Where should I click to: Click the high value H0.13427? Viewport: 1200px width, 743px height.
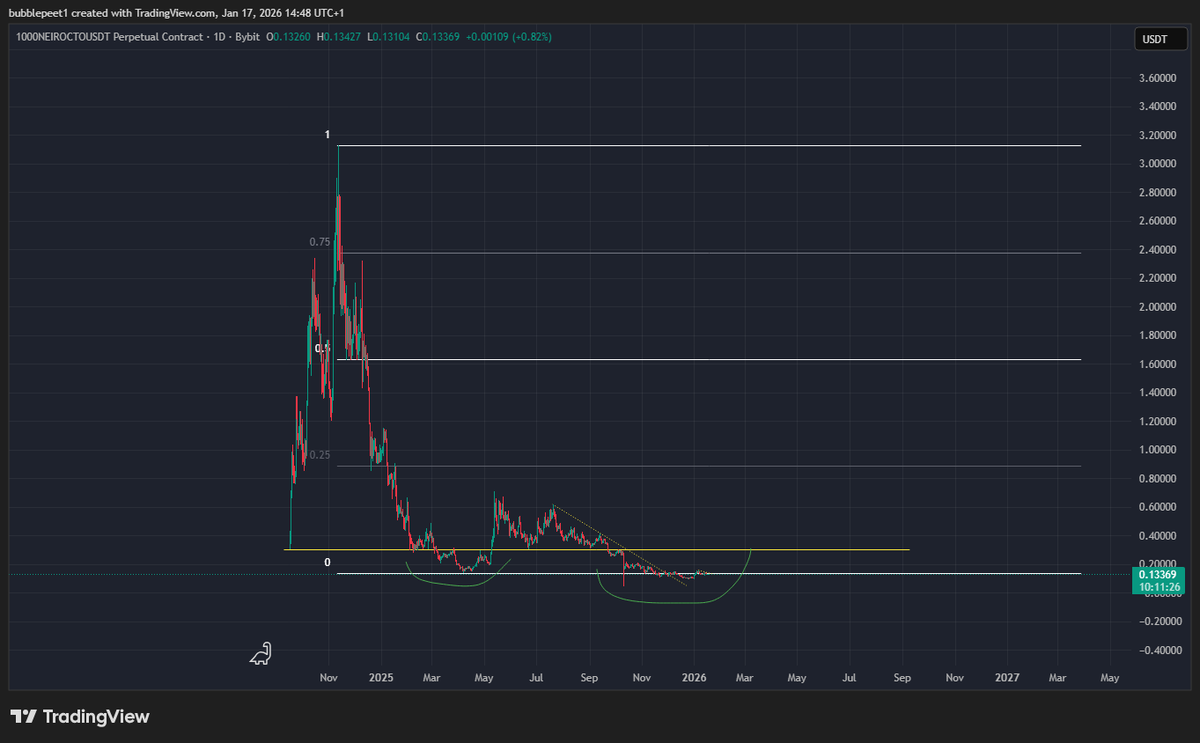(340, 36)
